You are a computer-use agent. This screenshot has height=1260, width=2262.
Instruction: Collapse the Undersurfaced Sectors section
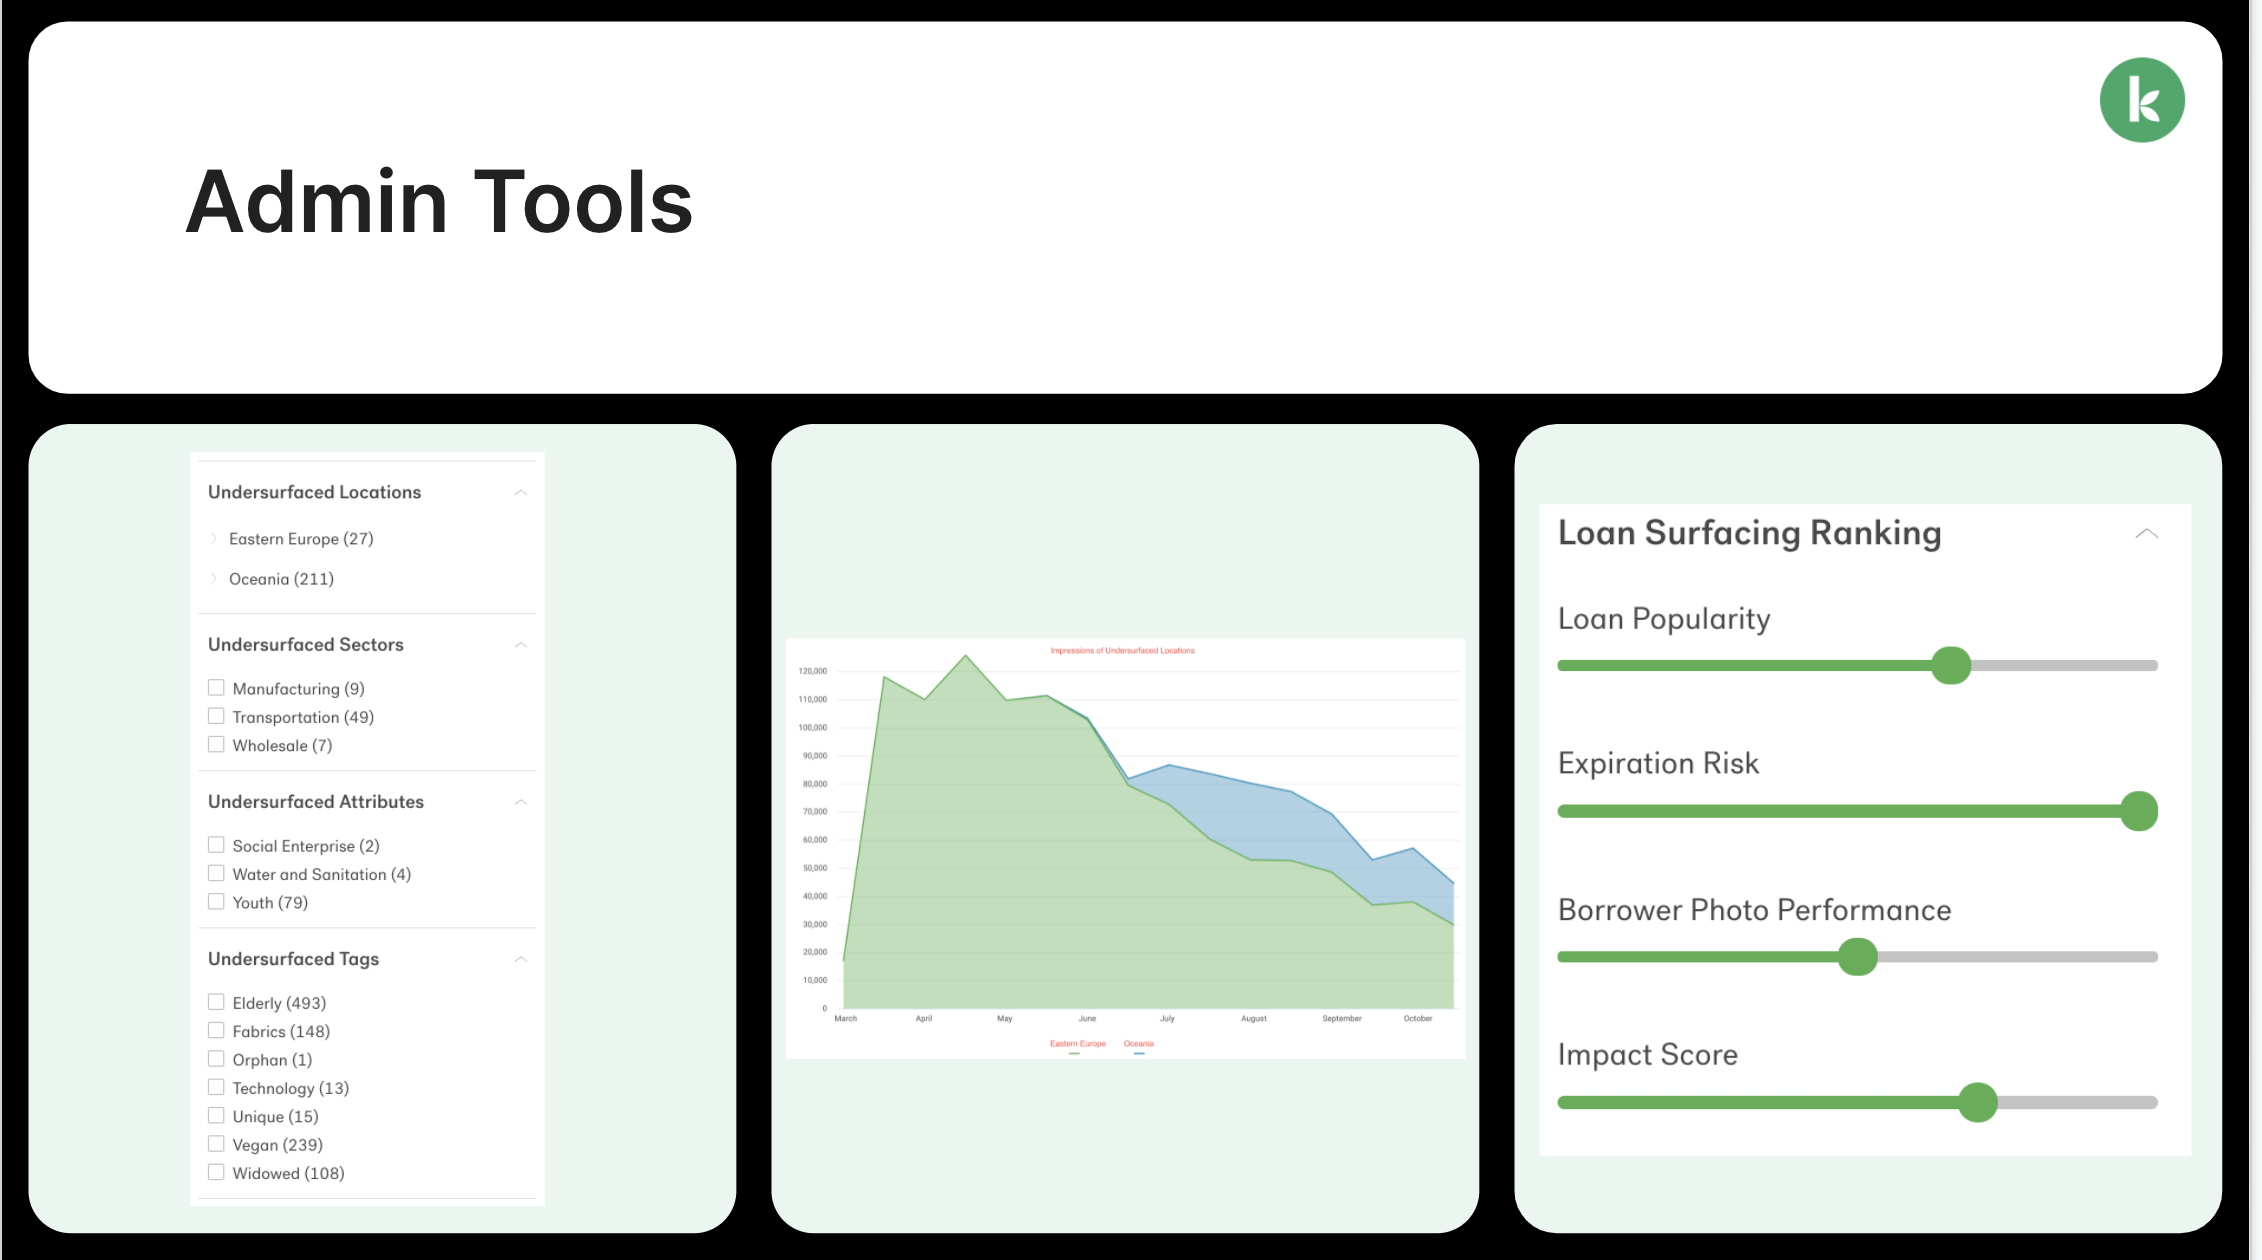pos(520,645)
